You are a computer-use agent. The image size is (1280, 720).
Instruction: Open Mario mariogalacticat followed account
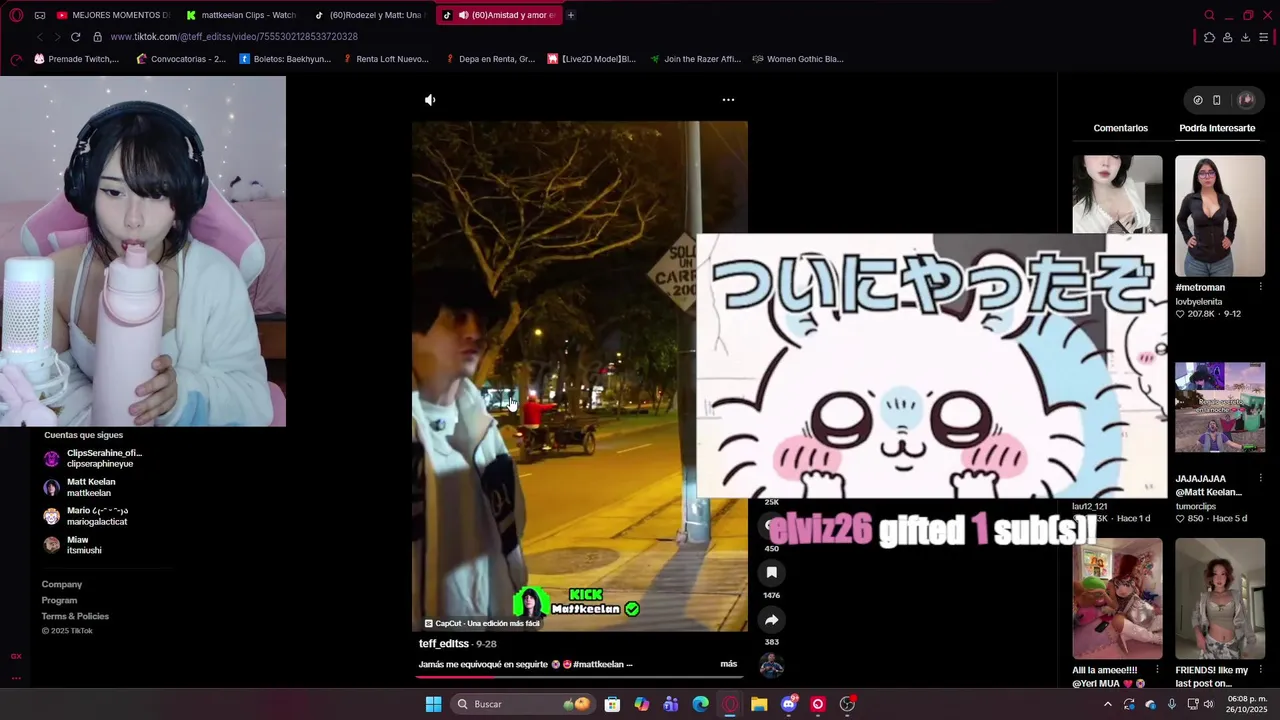(86, 516)
